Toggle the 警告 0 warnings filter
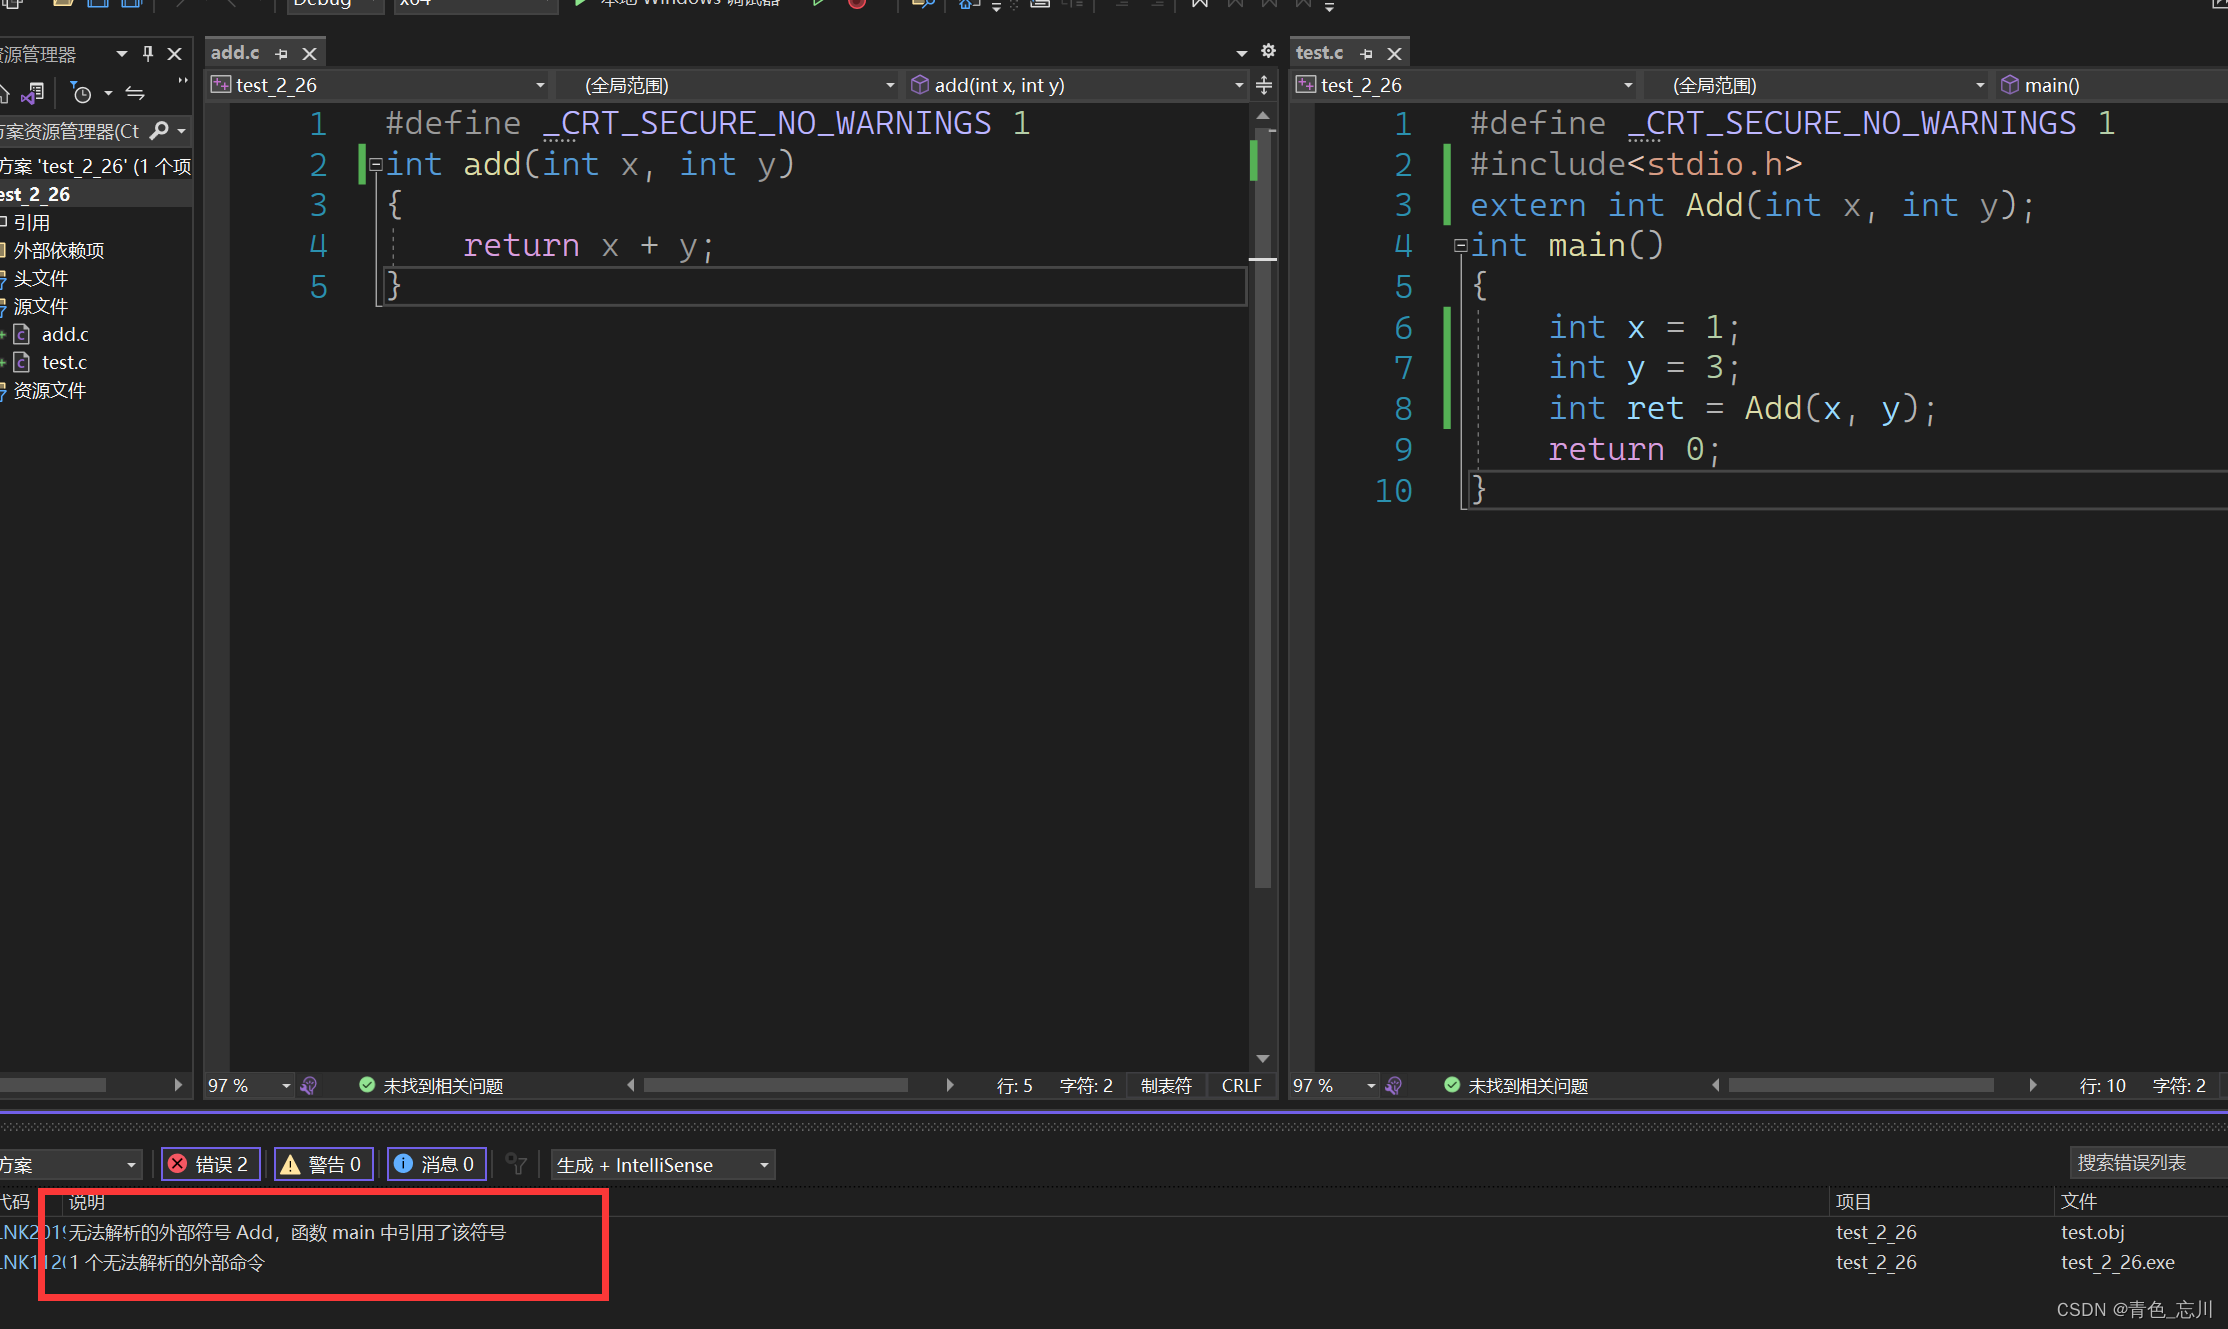The width and height of the screenshot is (2228, 1329). pos(323,1164)
